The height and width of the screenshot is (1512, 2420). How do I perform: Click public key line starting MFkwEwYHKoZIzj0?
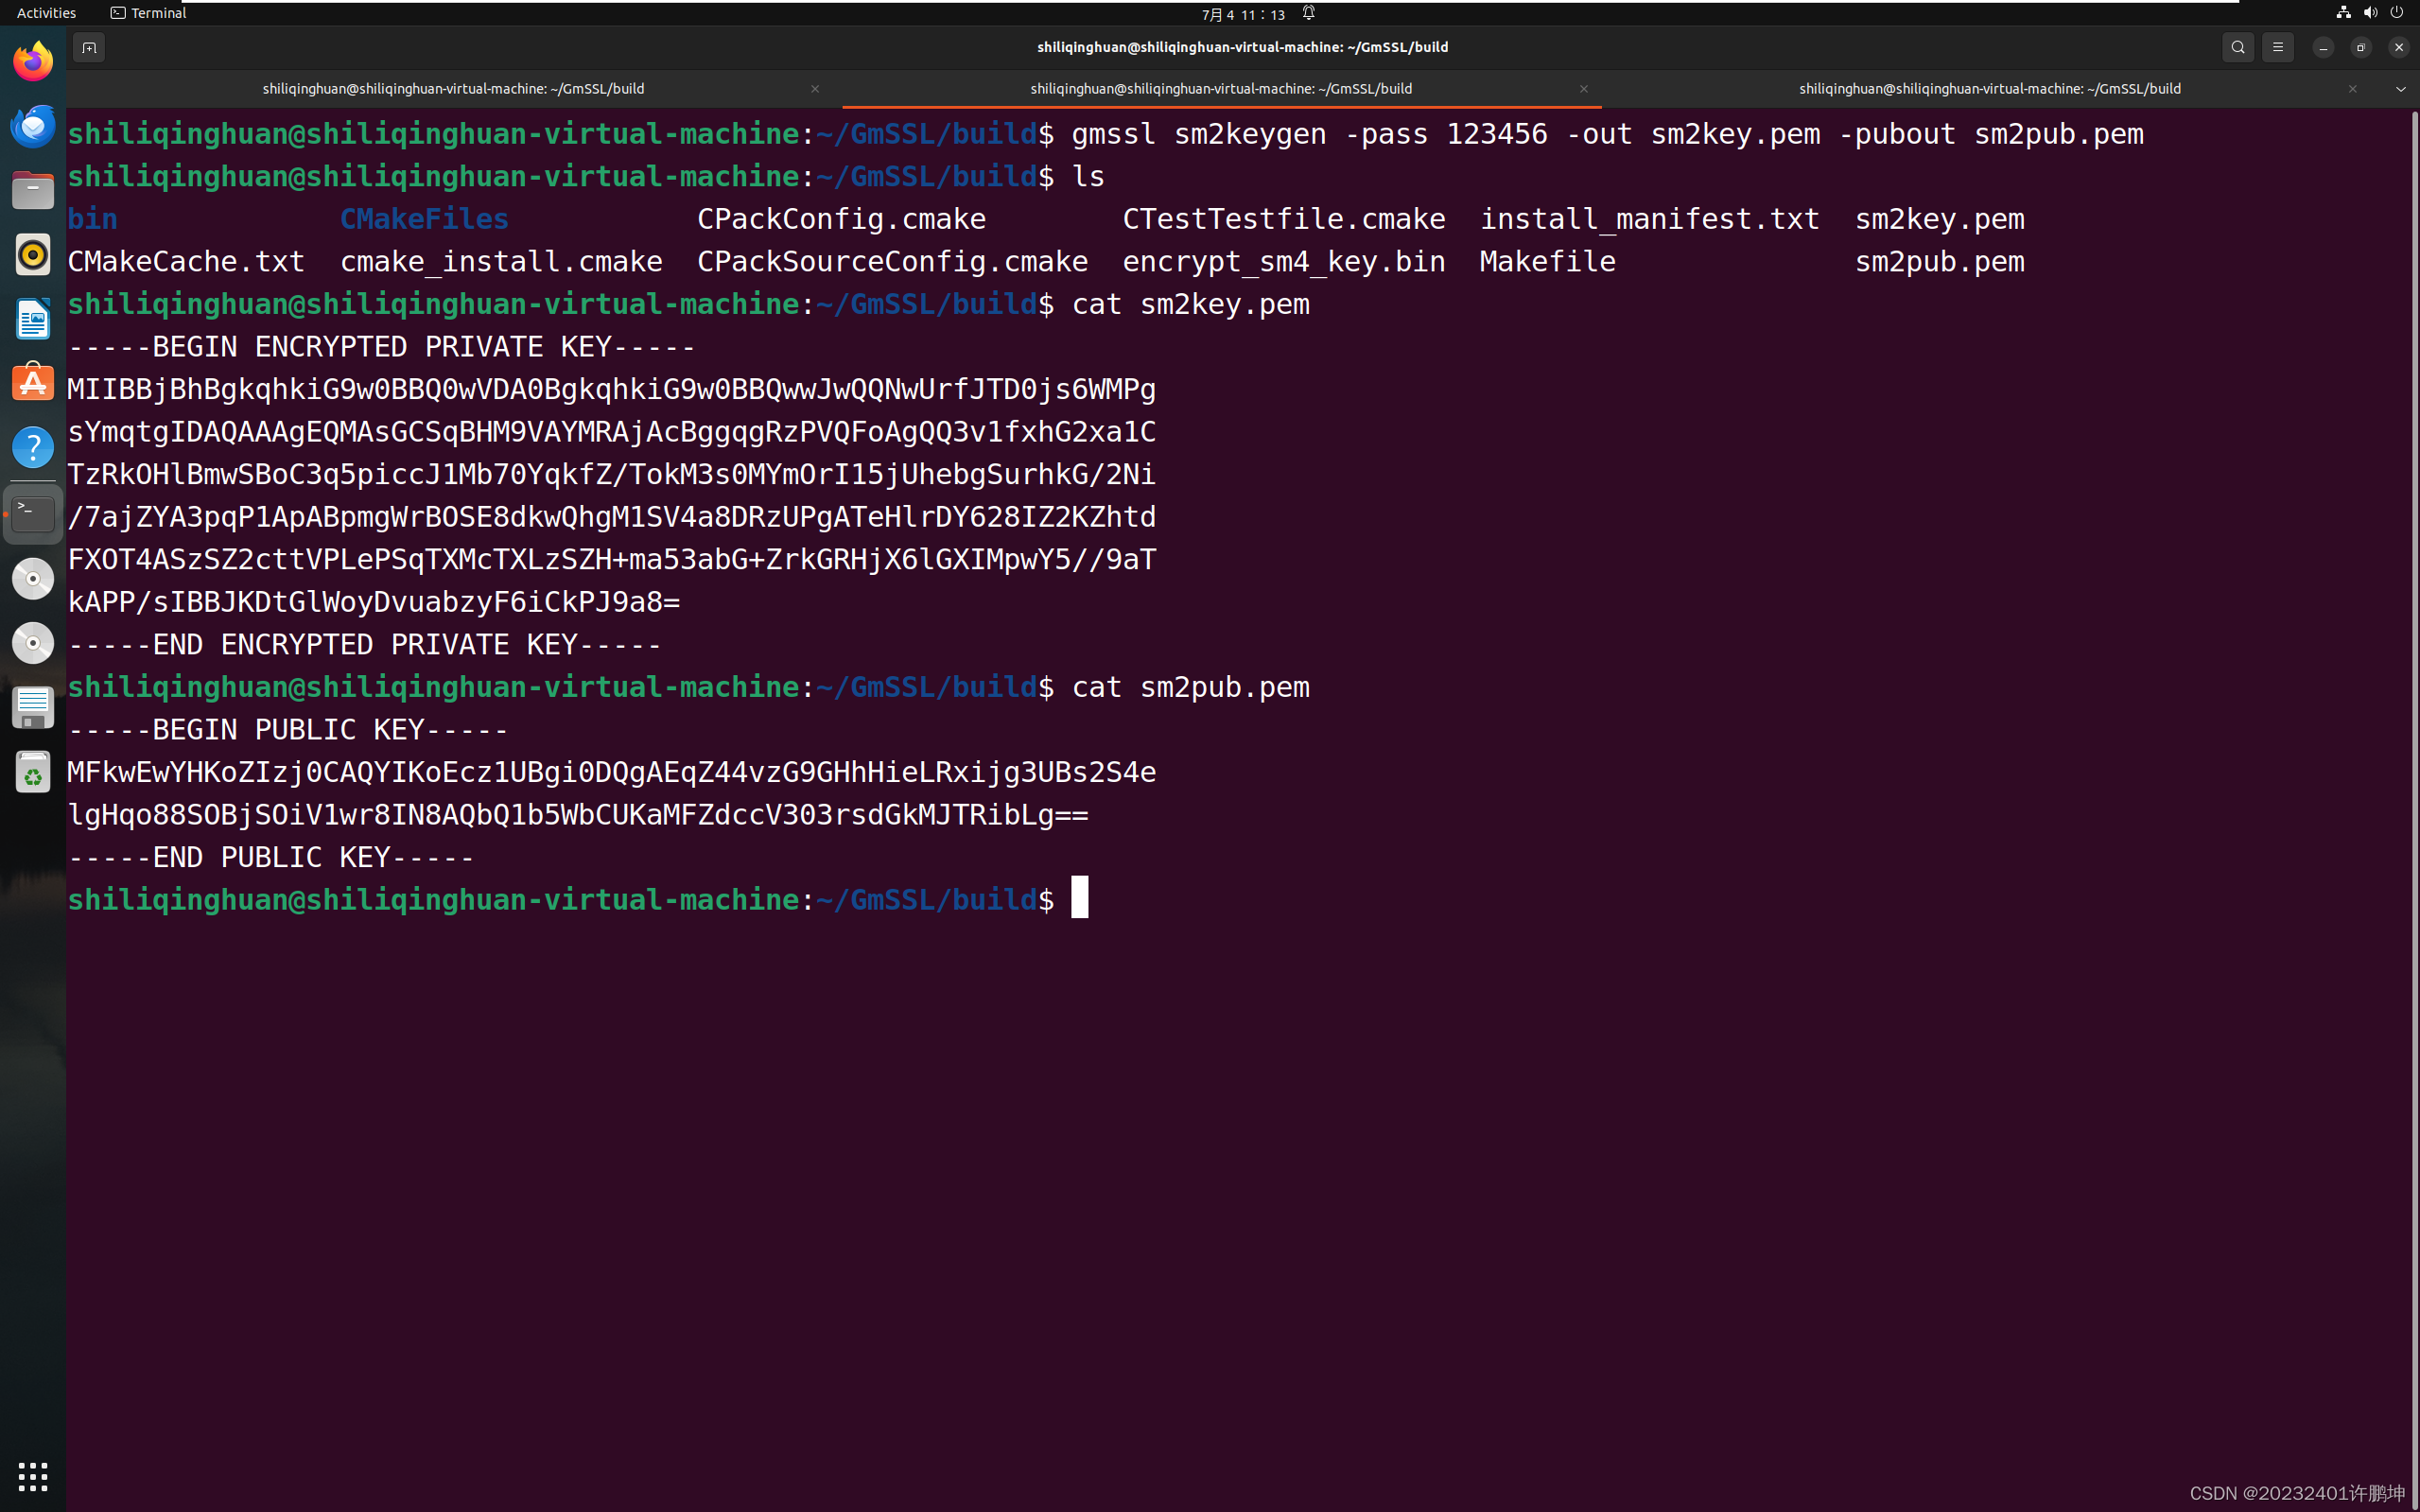(612, 773)
